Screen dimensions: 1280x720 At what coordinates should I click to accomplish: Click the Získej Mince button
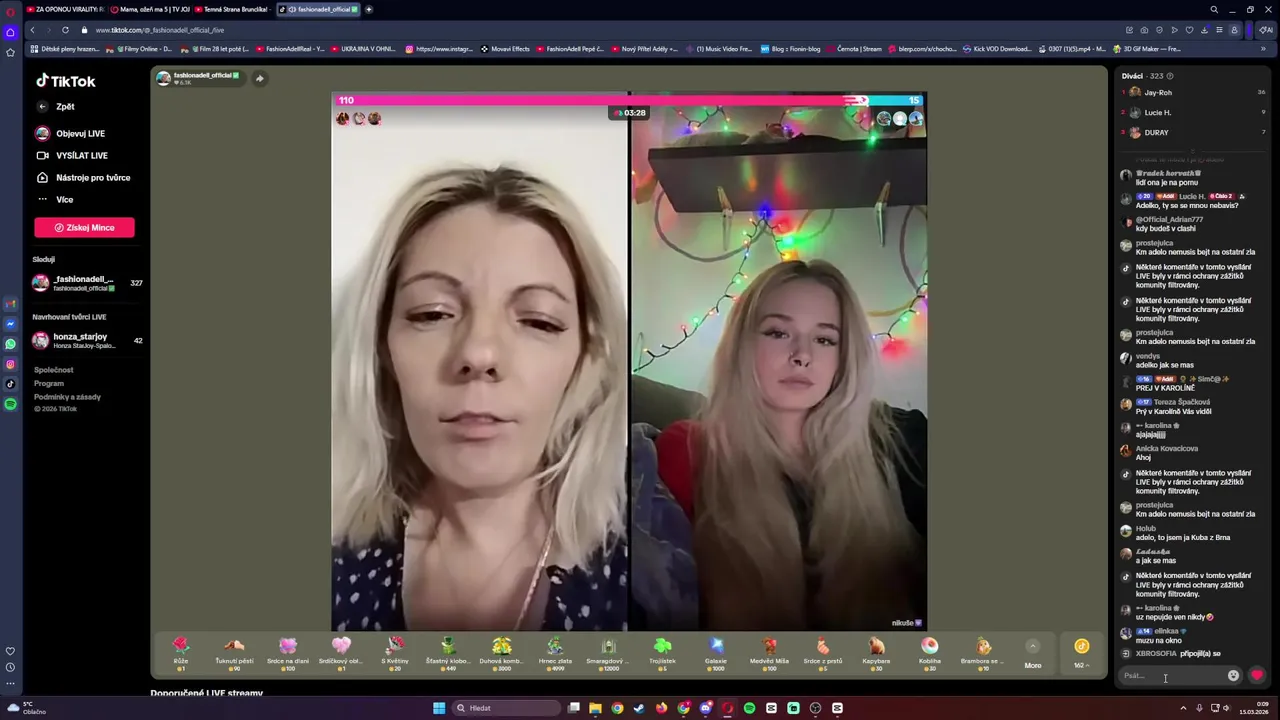[84, 228]
